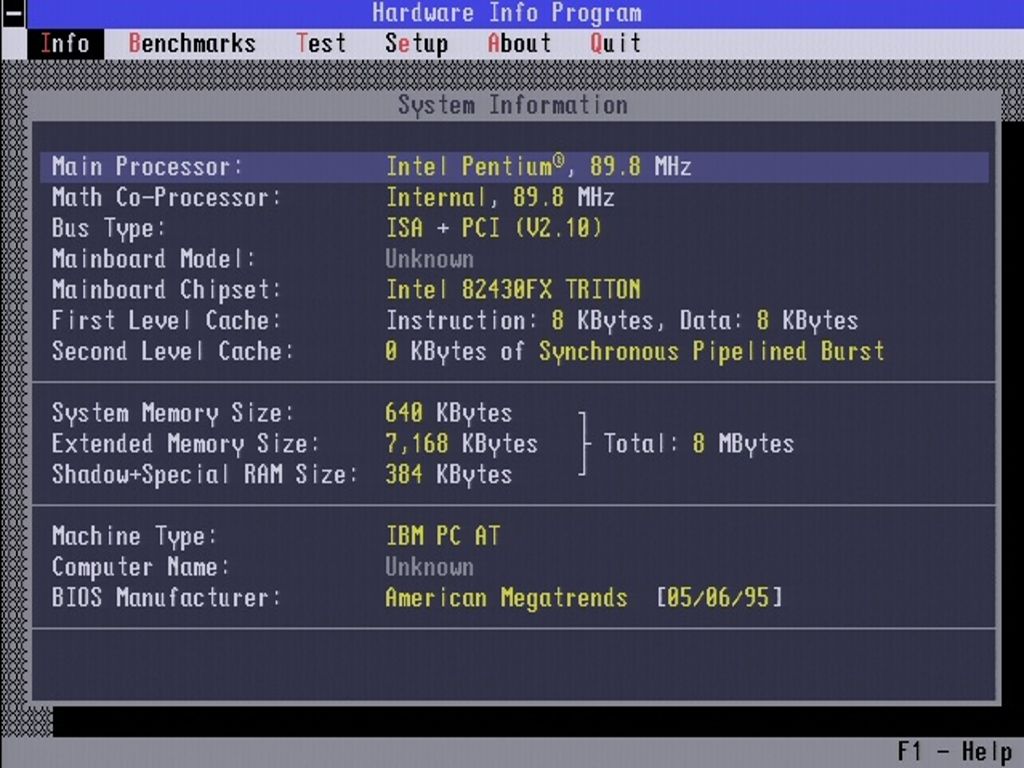This screenshot has width=1024, height=768.
Task: Click the system menu box at top-left
Action: click(x=13, y=14)
